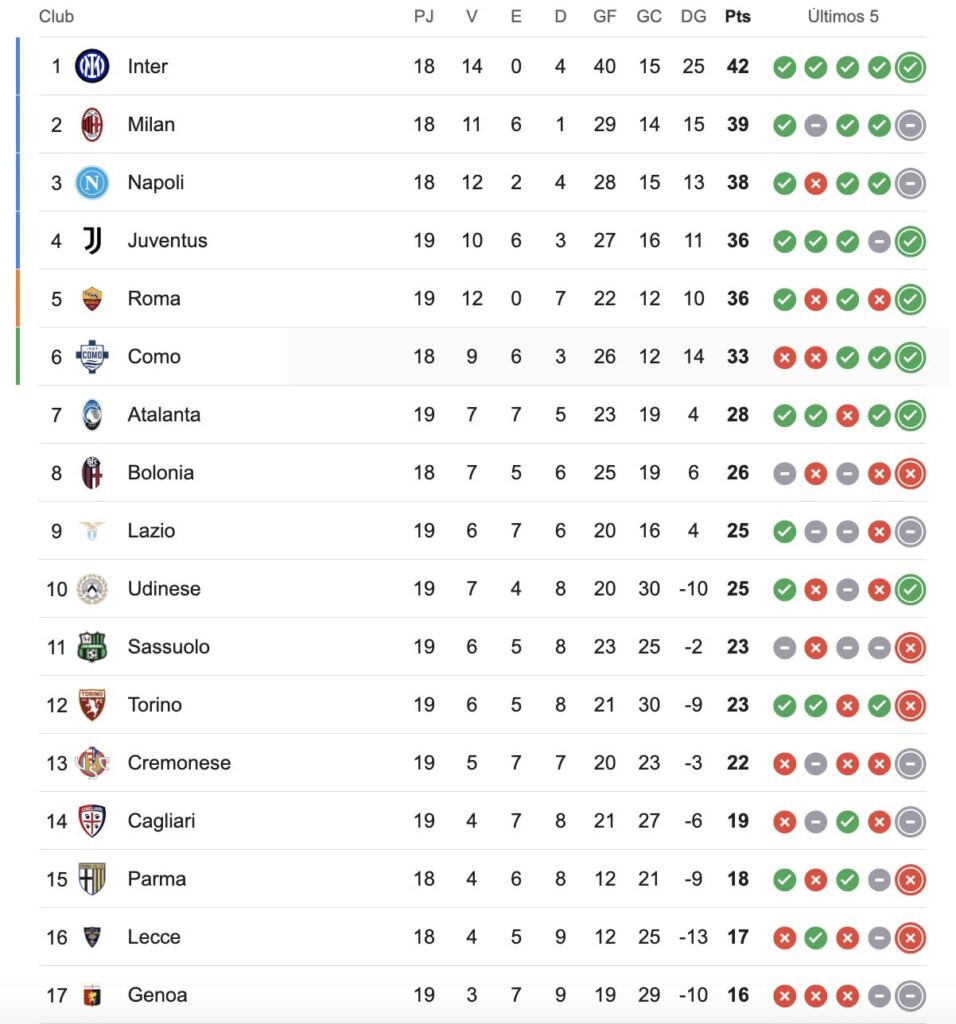Click the Juventus club logo
The width and height of the screenshot is (956, 1024).
tap(92, 240)
